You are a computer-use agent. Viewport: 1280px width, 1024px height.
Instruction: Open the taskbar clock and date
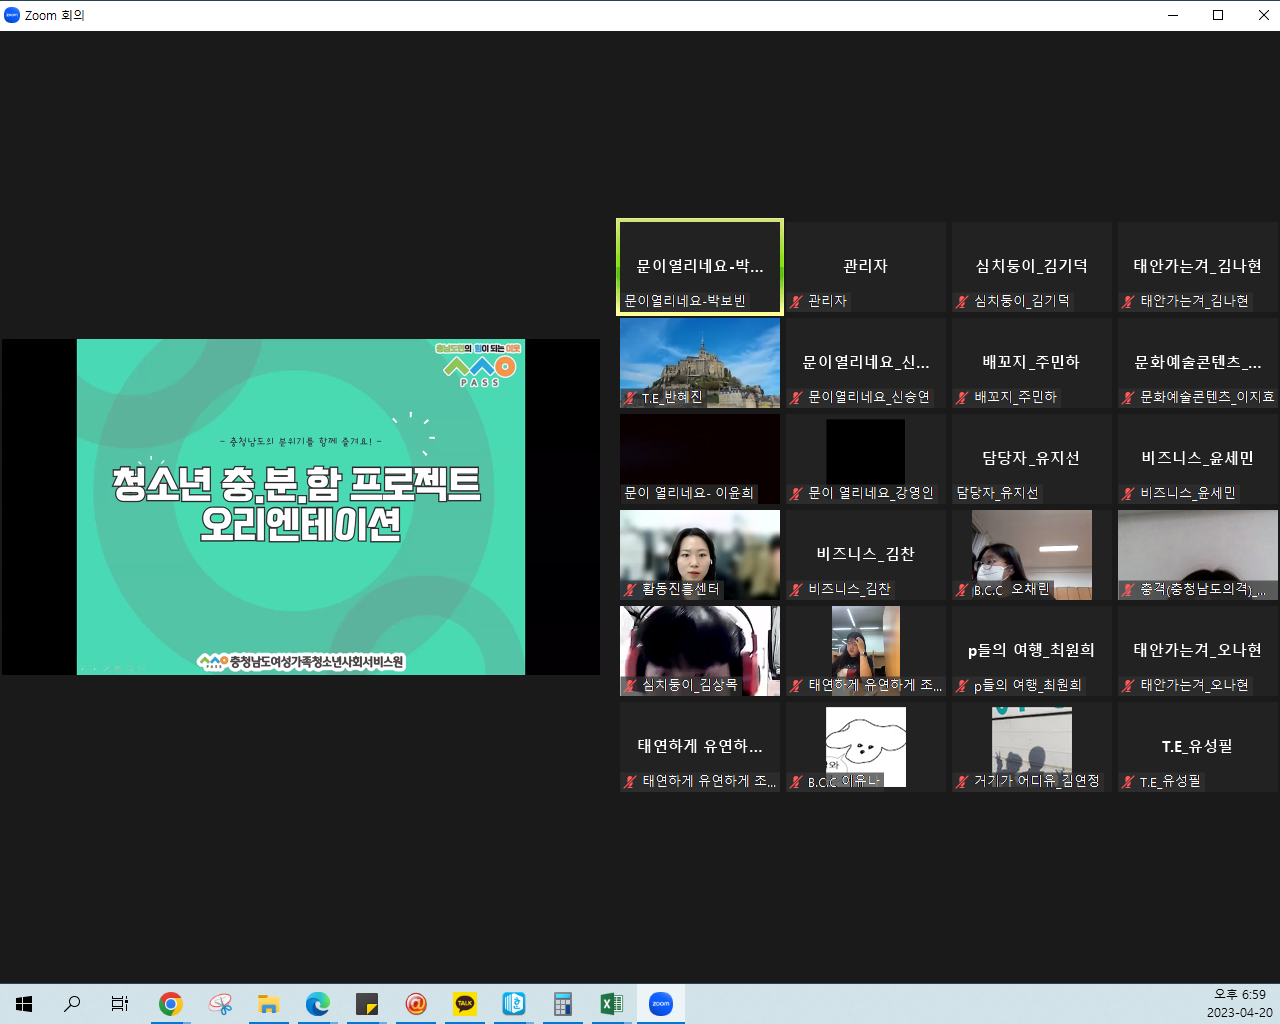pos(1239,1004)
